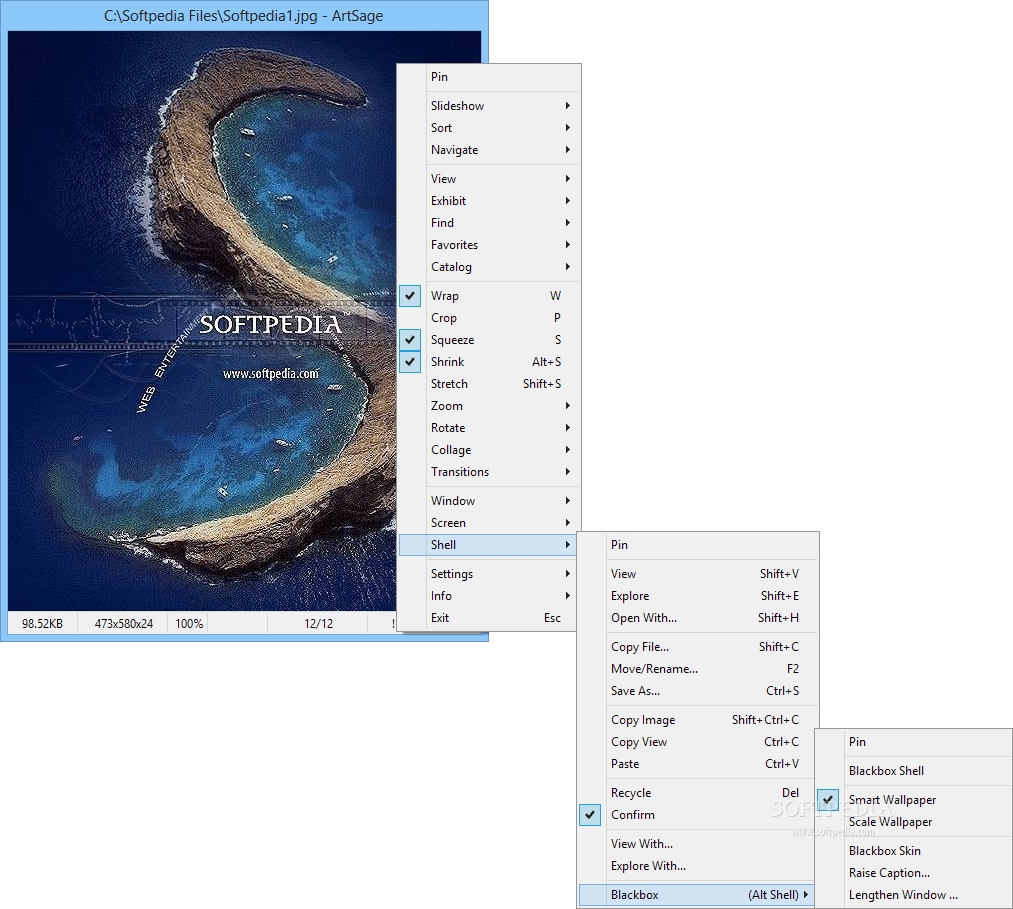Click the ArtSage window title bar
Screen dimensions: 1013x909
(244, 16)
